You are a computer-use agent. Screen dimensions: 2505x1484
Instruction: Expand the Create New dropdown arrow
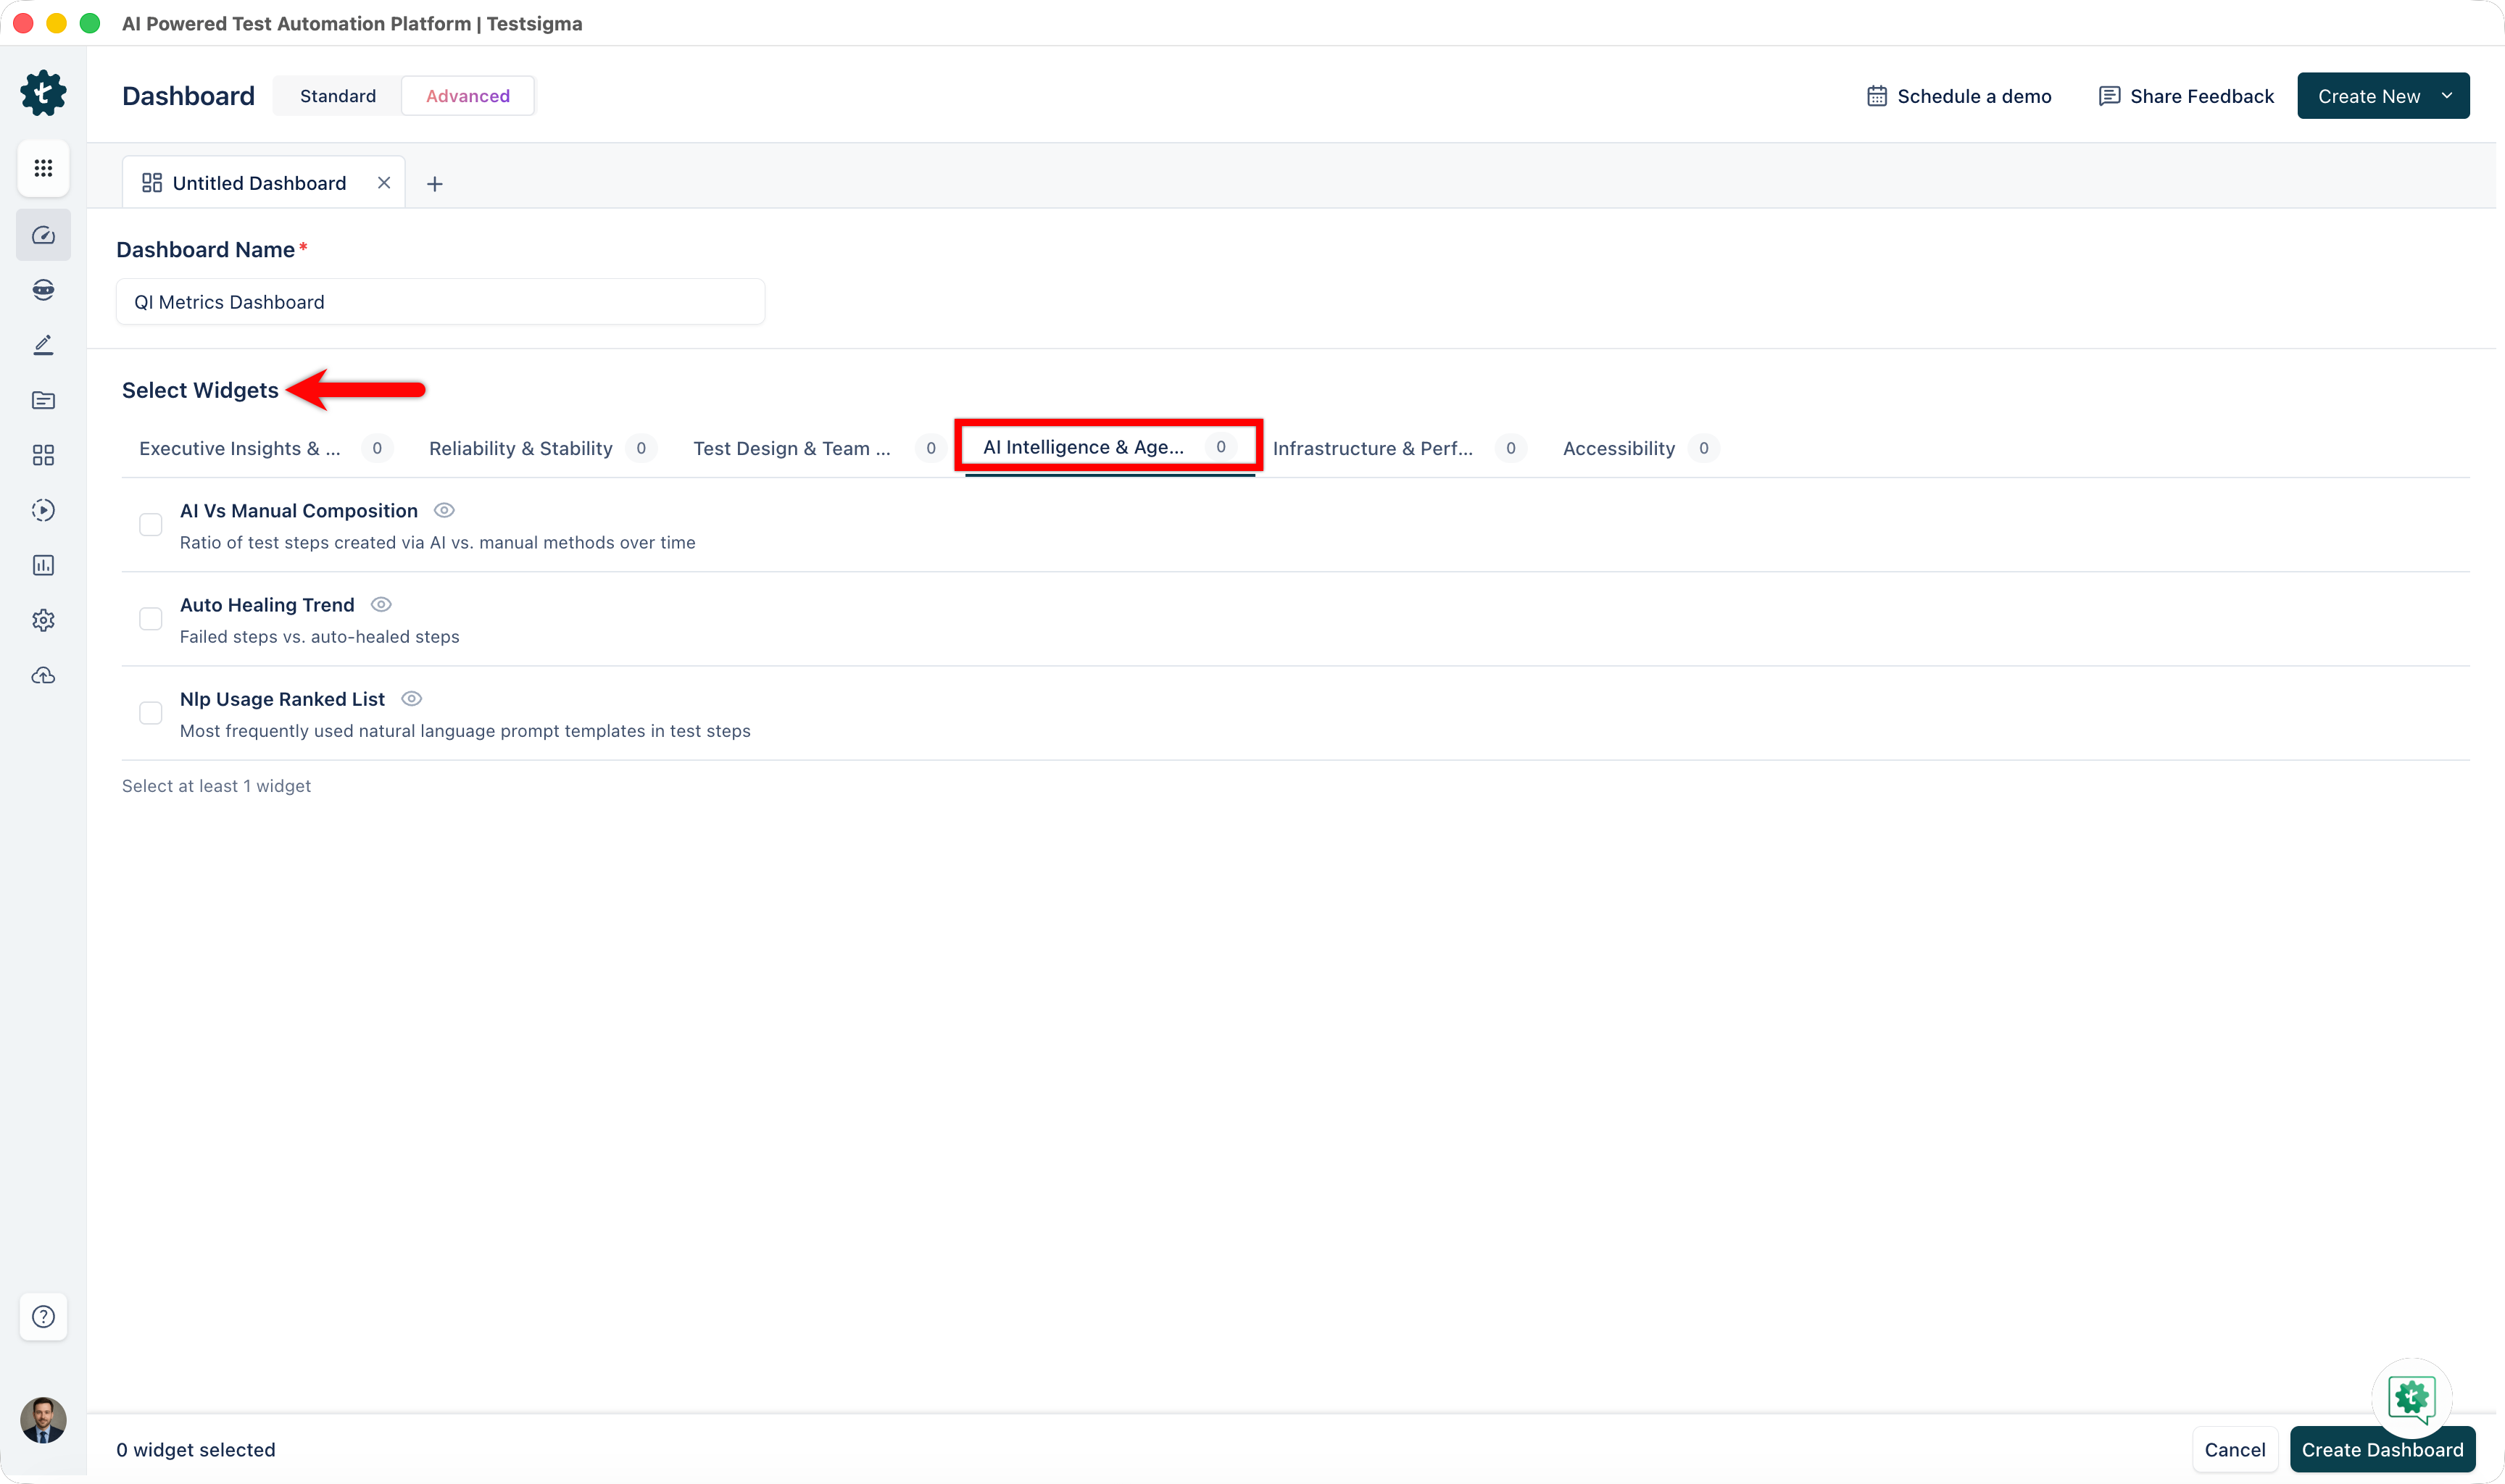(2447, 96)
